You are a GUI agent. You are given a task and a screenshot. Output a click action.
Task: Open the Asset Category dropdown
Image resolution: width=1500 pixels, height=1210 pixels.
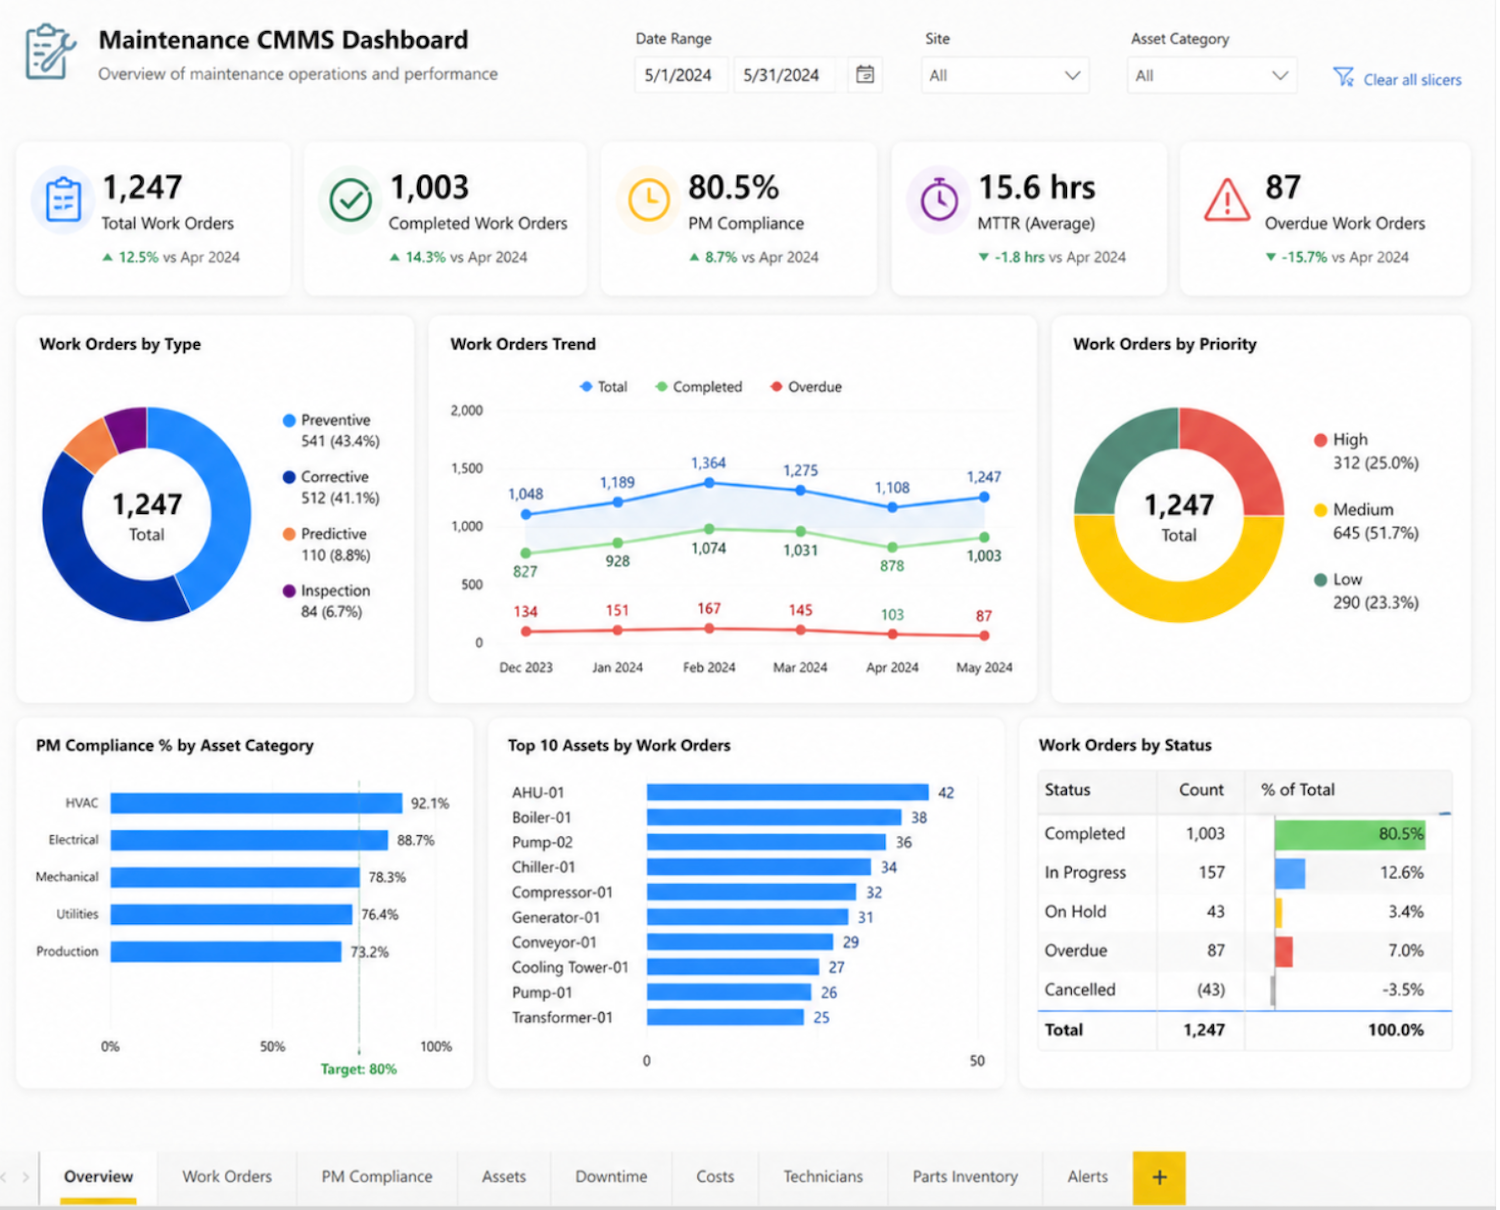(x=1212, y=76)
